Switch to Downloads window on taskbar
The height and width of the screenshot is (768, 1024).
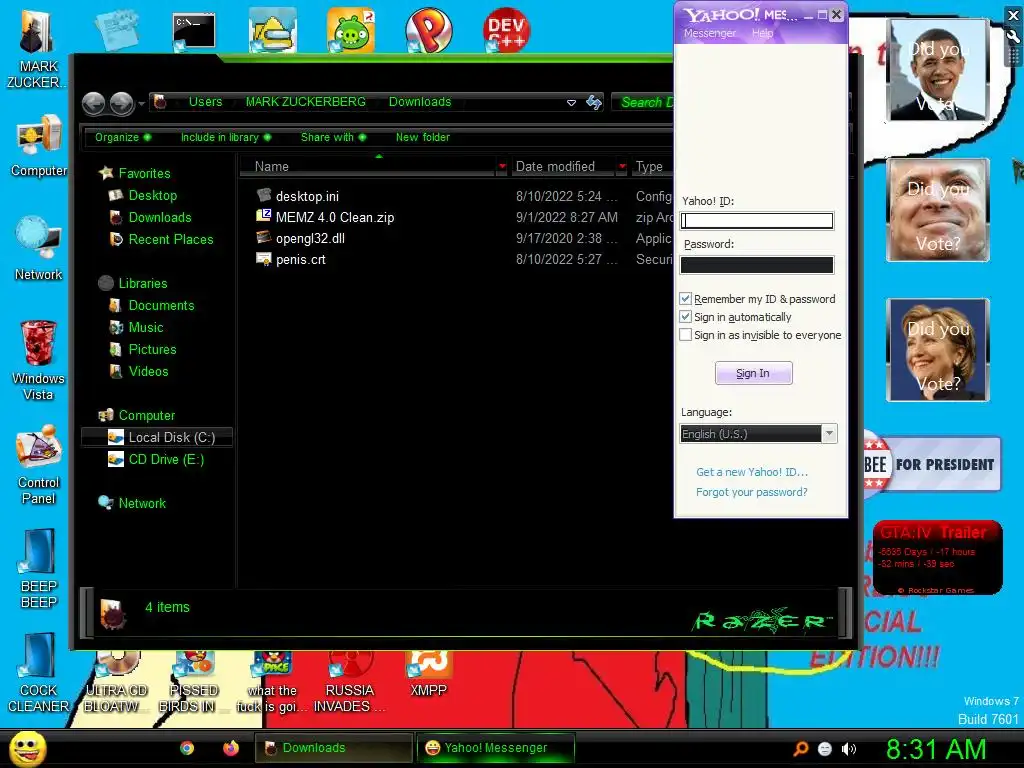333,748
